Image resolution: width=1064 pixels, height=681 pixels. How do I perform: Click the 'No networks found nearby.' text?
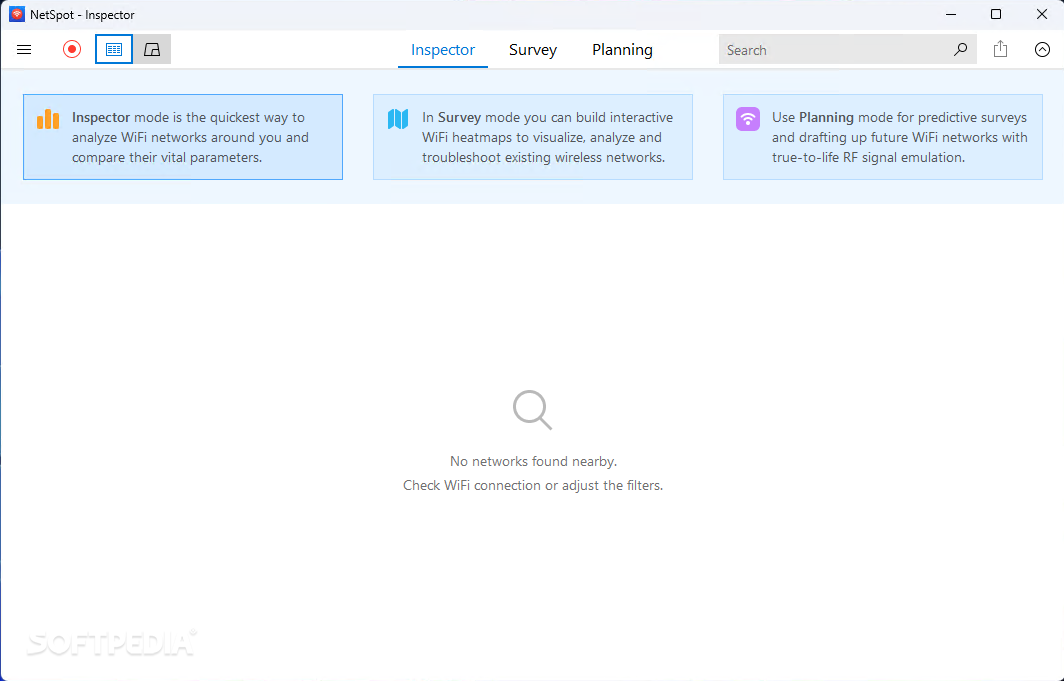pyautogui.click(x=533, y=461)
